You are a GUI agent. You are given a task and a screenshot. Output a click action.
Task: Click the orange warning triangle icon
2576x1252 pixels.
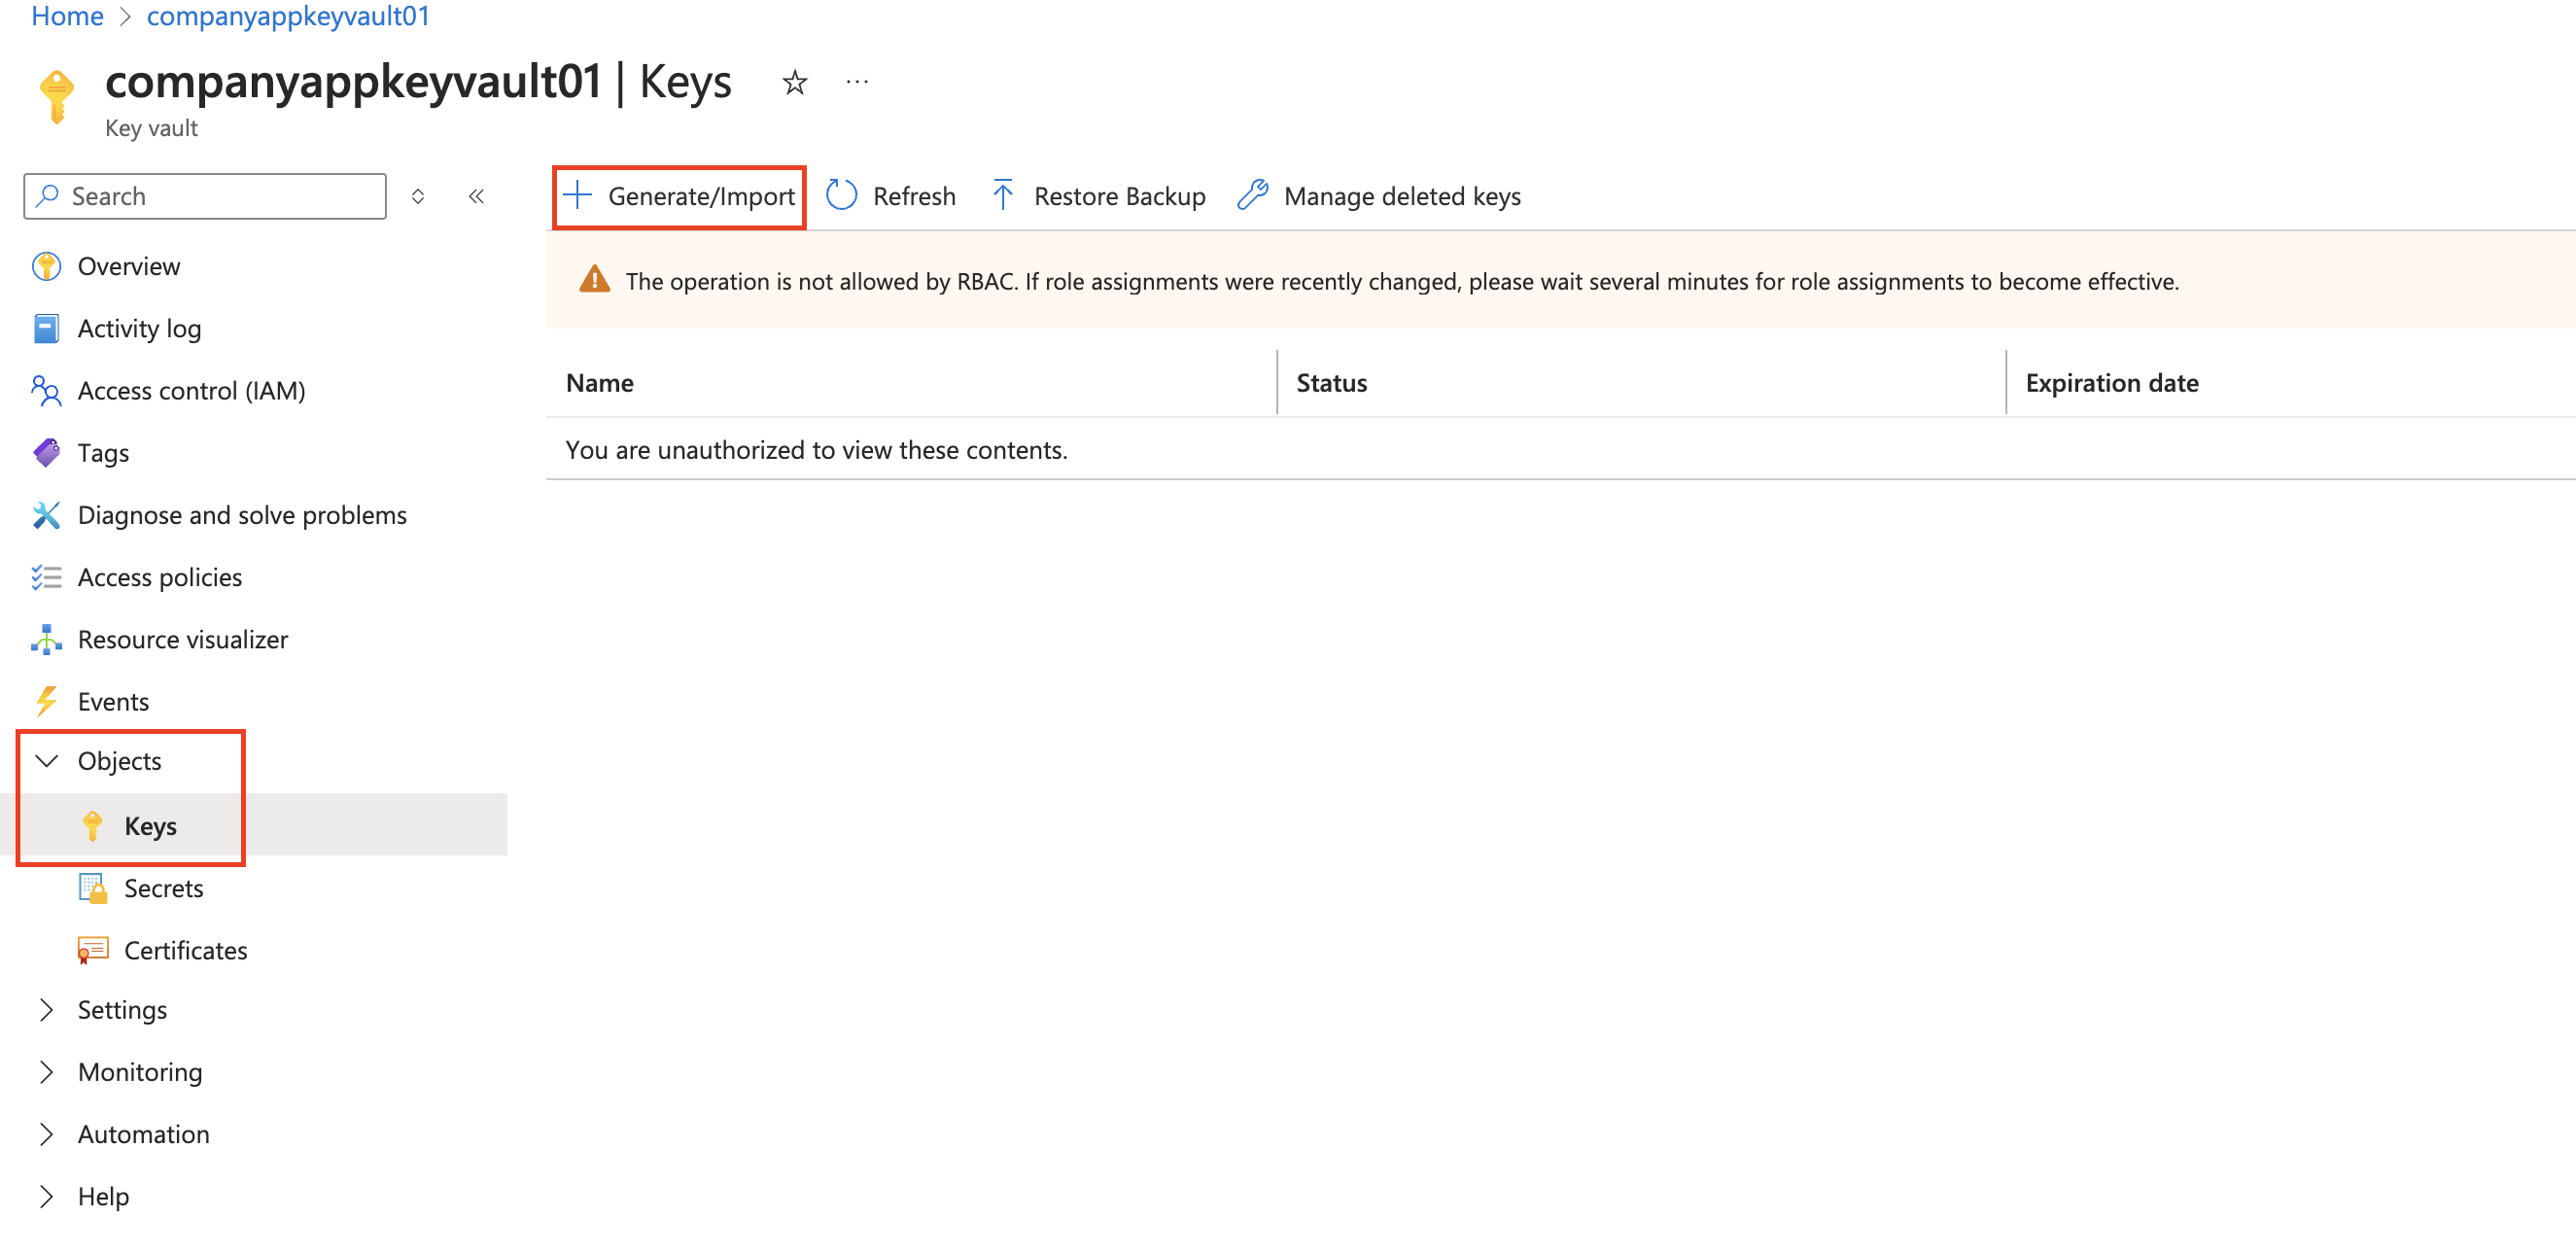(594, 280)
